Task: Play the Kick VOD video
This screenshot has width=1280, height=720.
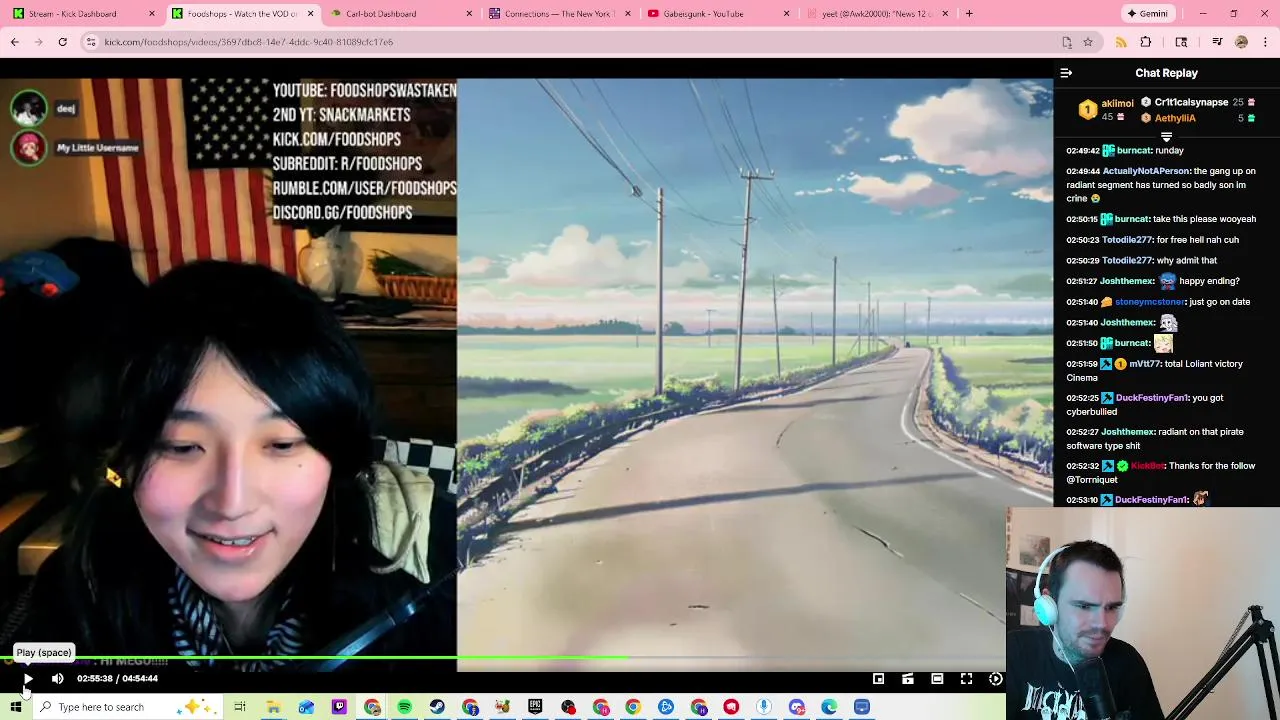Action: click(x=28, y=679)
